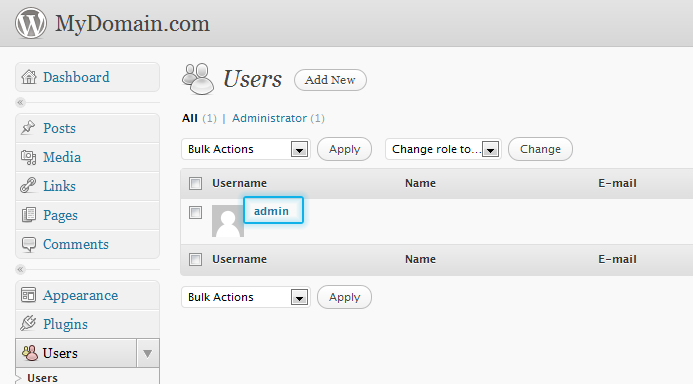
Task: Click the Name column header at top
Action: click(420, 183)
